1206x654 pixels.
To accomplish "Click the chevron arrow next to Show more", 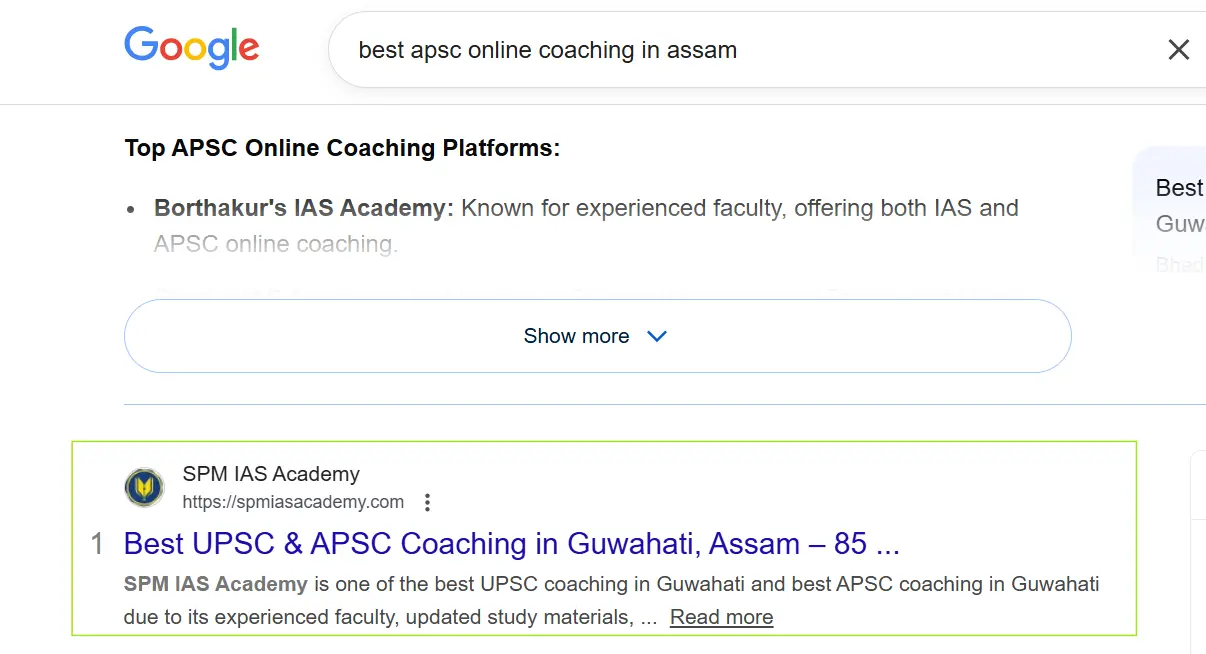I will pos(657,336).
